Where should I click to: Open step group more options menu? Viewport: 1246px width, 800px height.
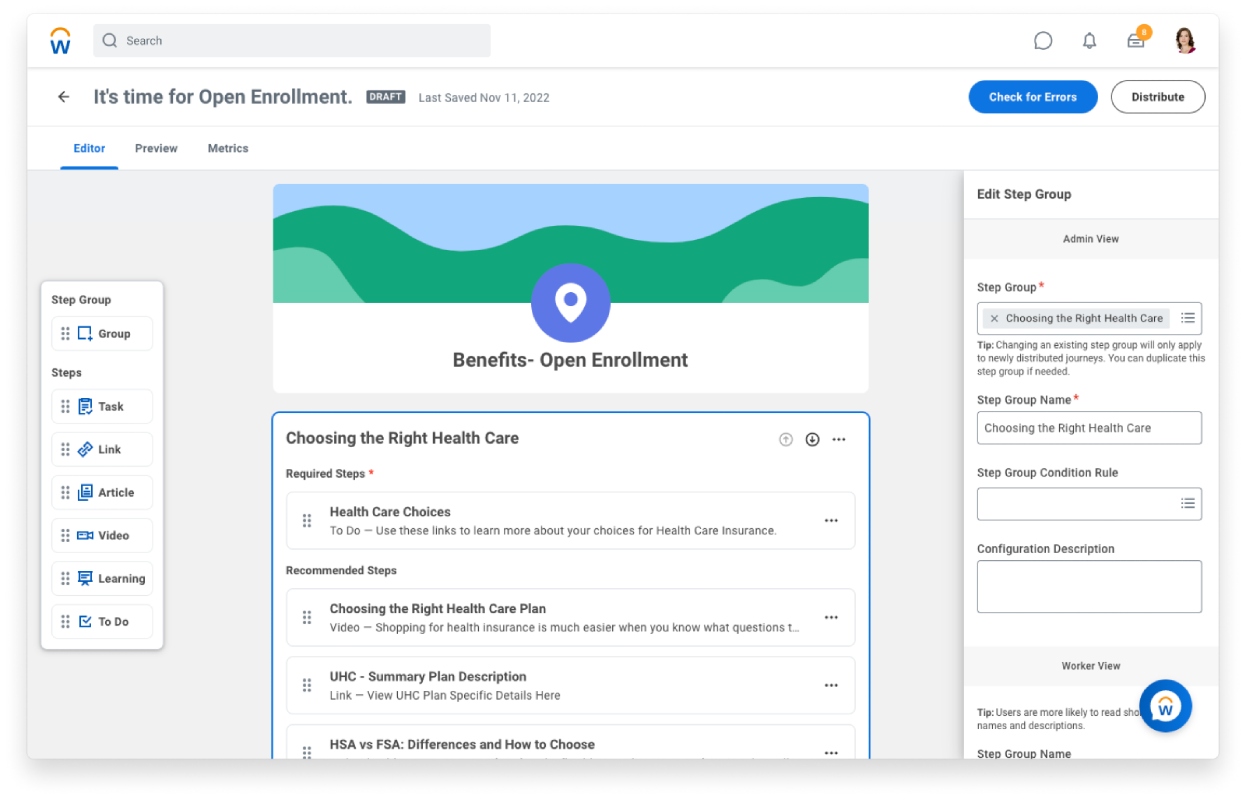839,439
